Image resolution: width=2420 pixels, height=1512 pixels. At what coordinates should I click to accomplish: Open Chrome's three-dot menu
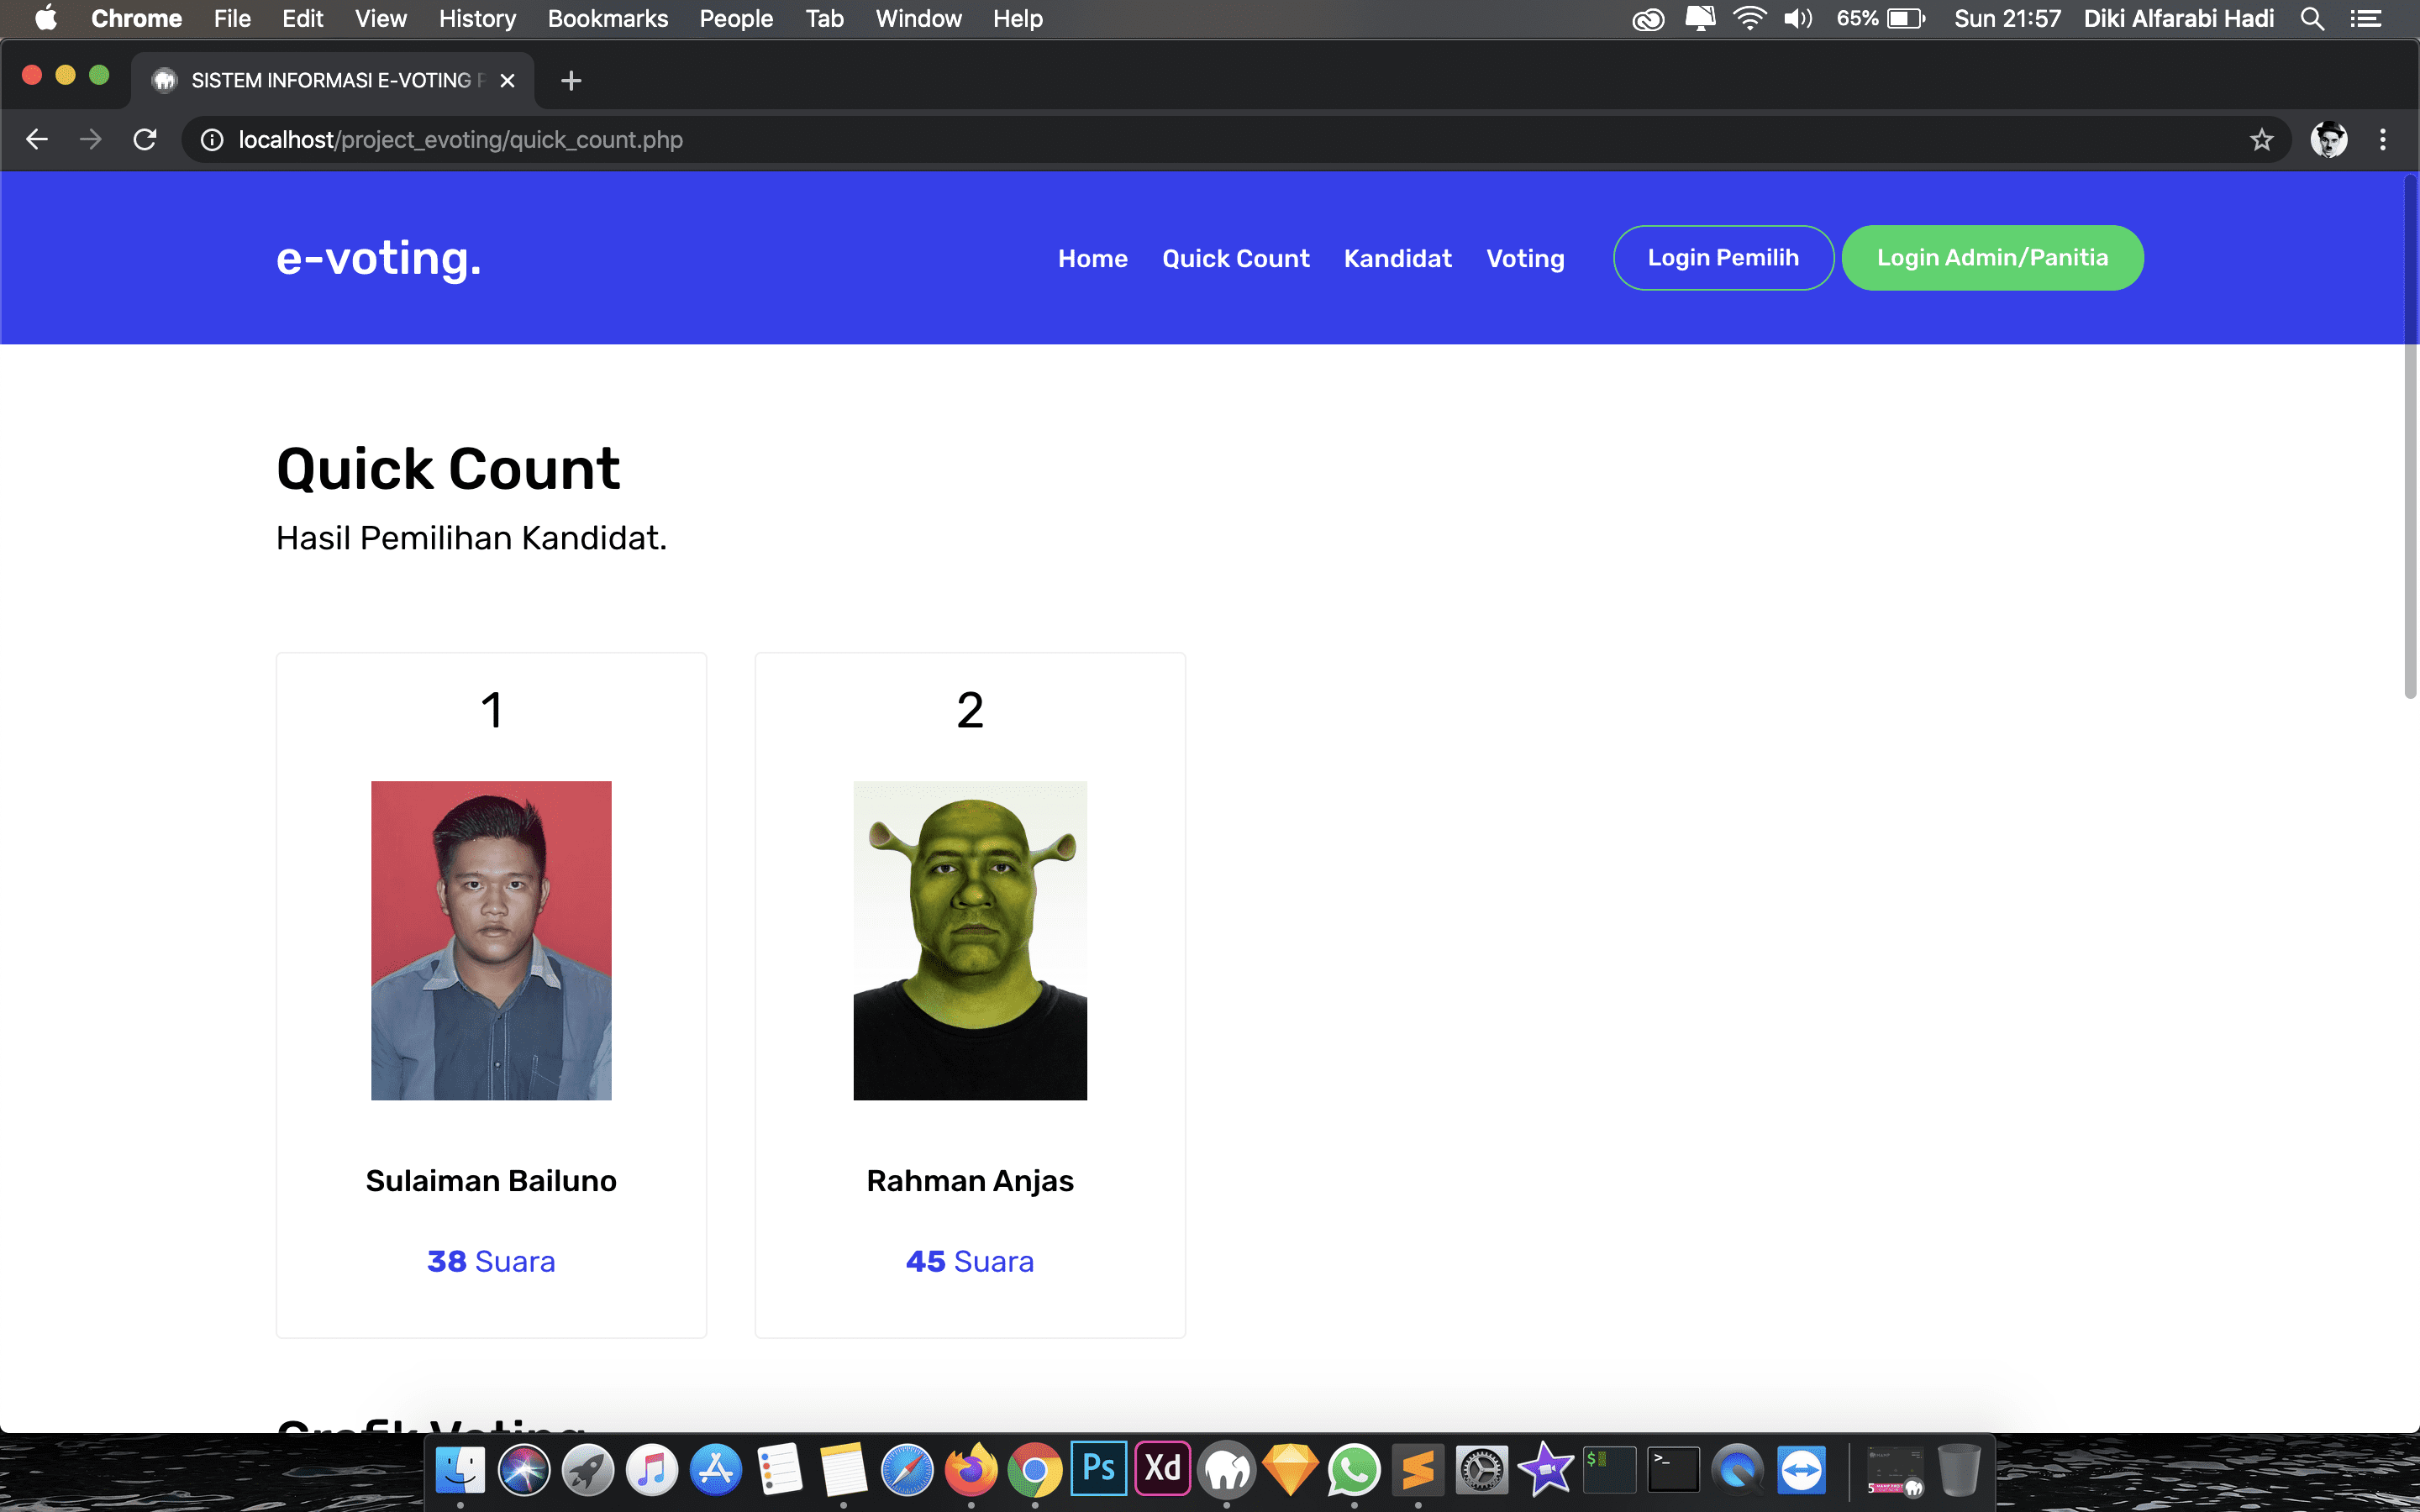[x=2383, y=140]
